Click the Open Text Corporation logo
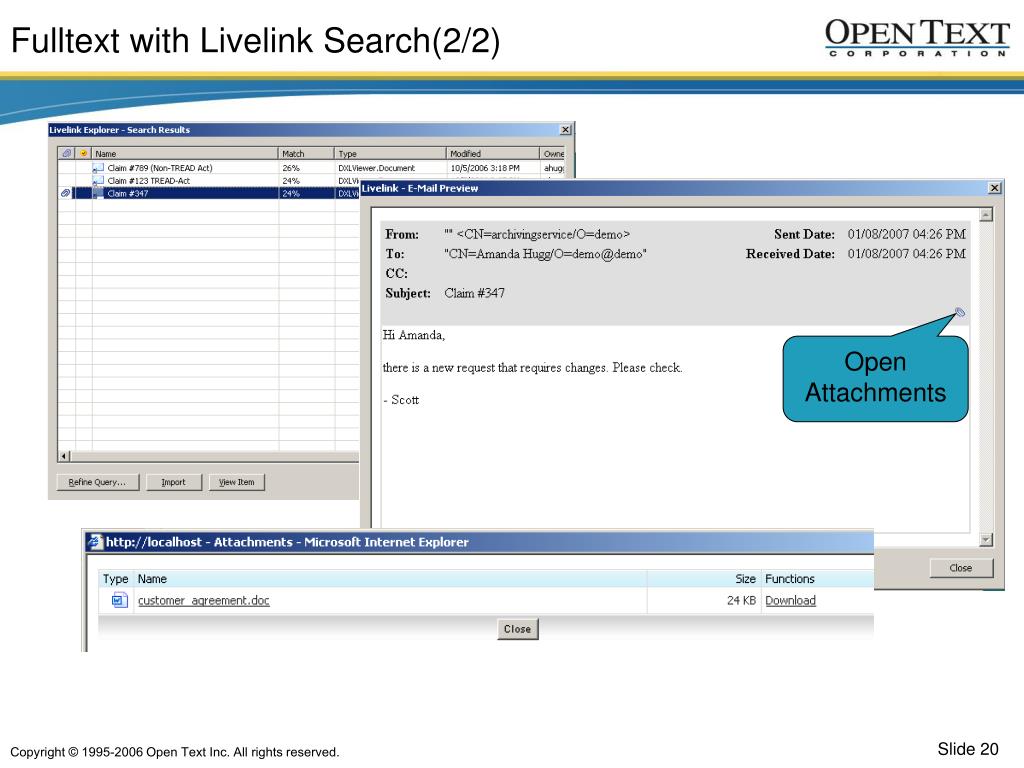 tap(918, 38)
